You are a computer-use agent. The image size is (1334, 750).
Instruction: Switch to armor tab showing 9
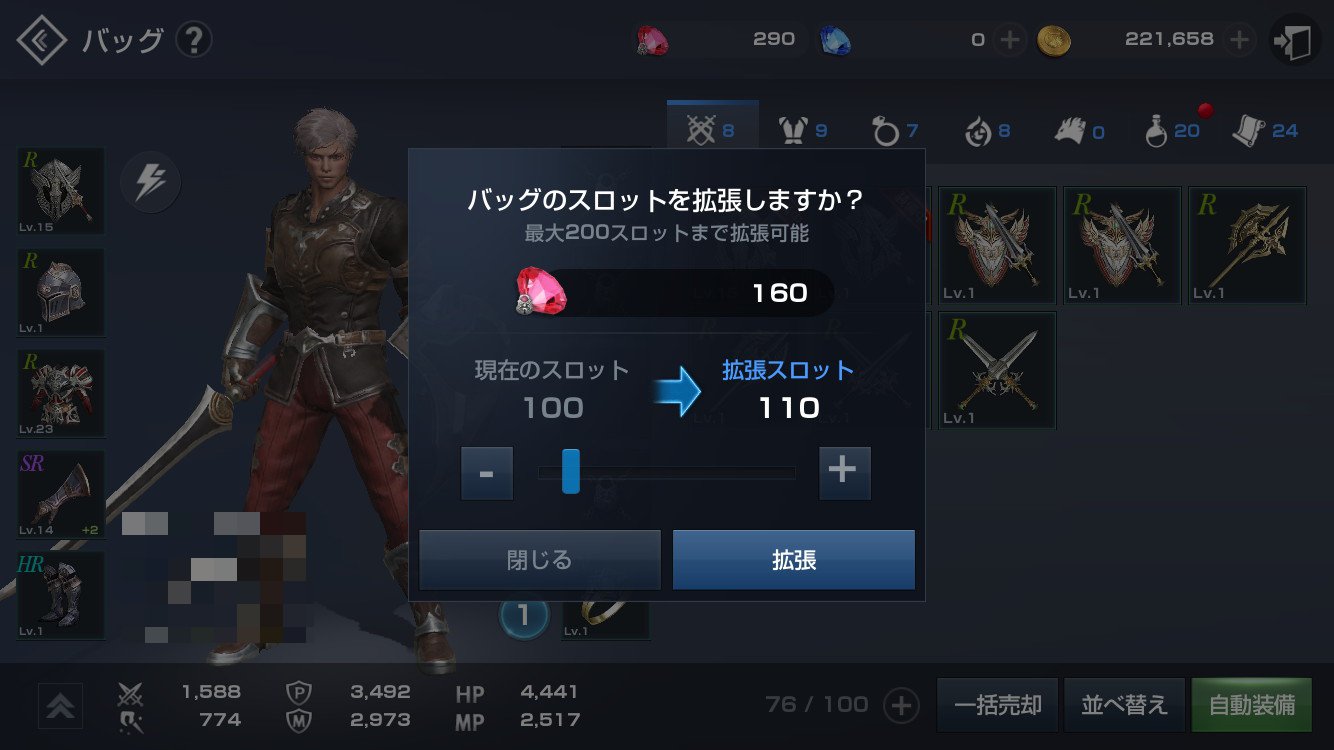pos(804,130)
